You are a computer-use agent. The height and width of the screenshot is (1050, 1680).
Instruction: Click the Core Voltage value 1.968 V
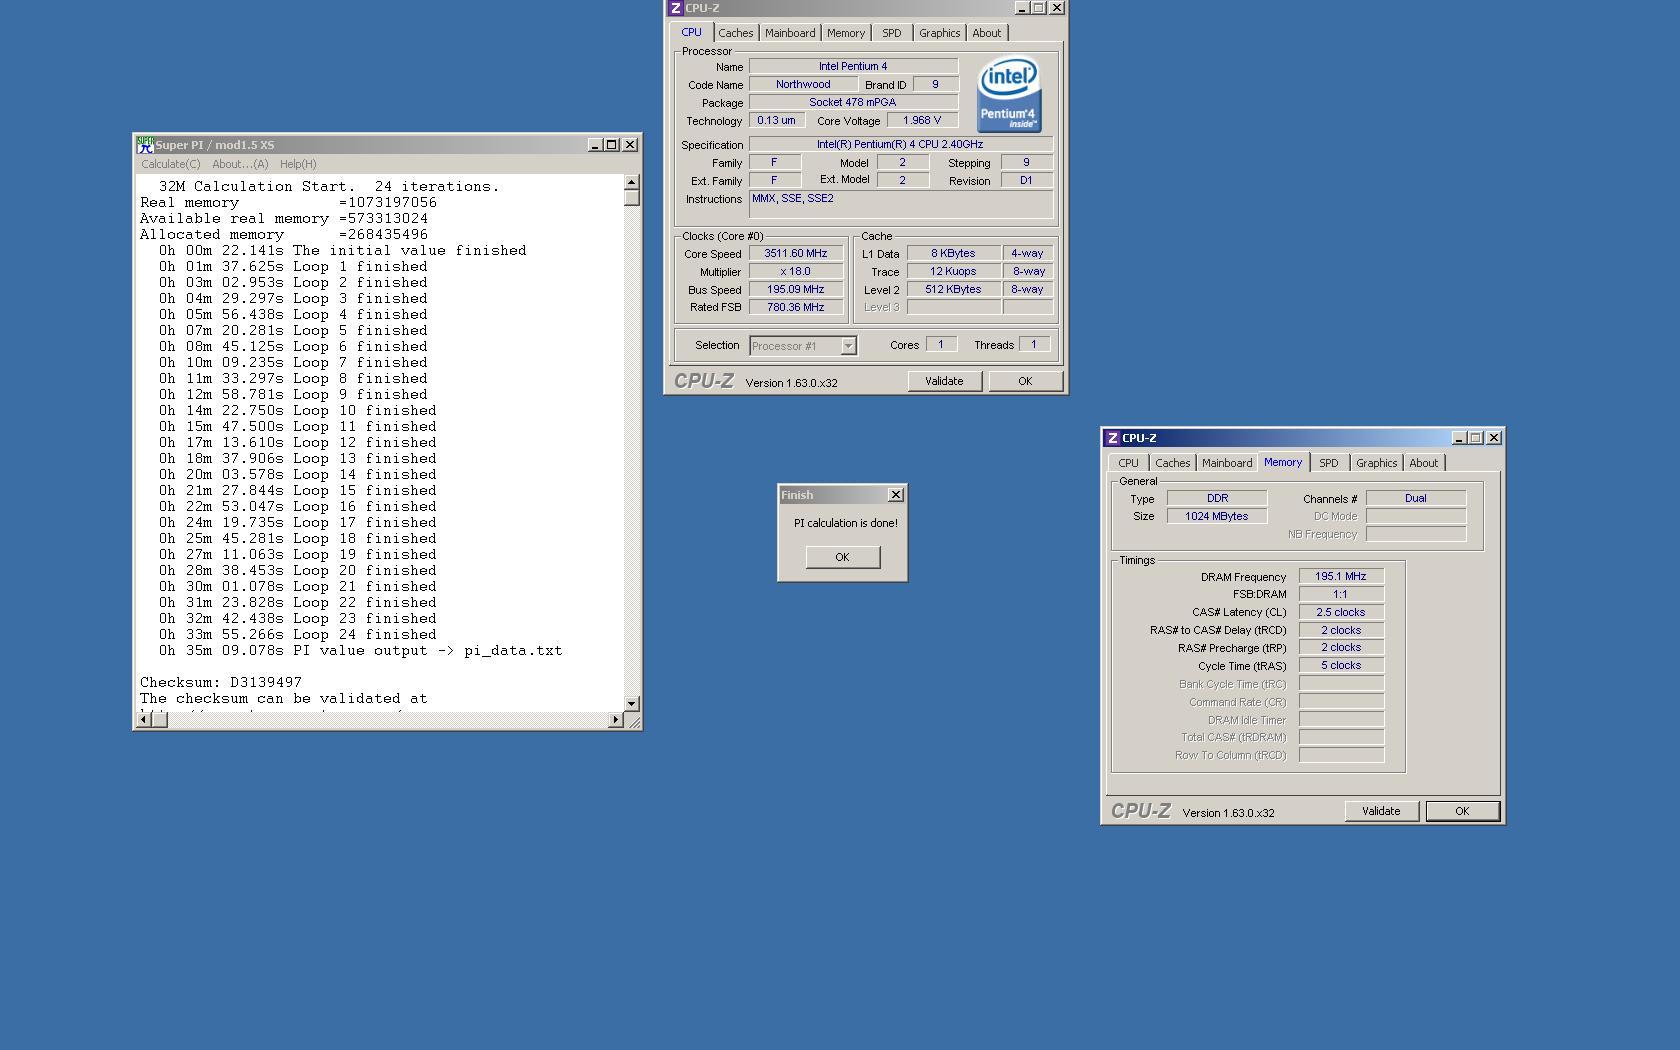point(922,121)
